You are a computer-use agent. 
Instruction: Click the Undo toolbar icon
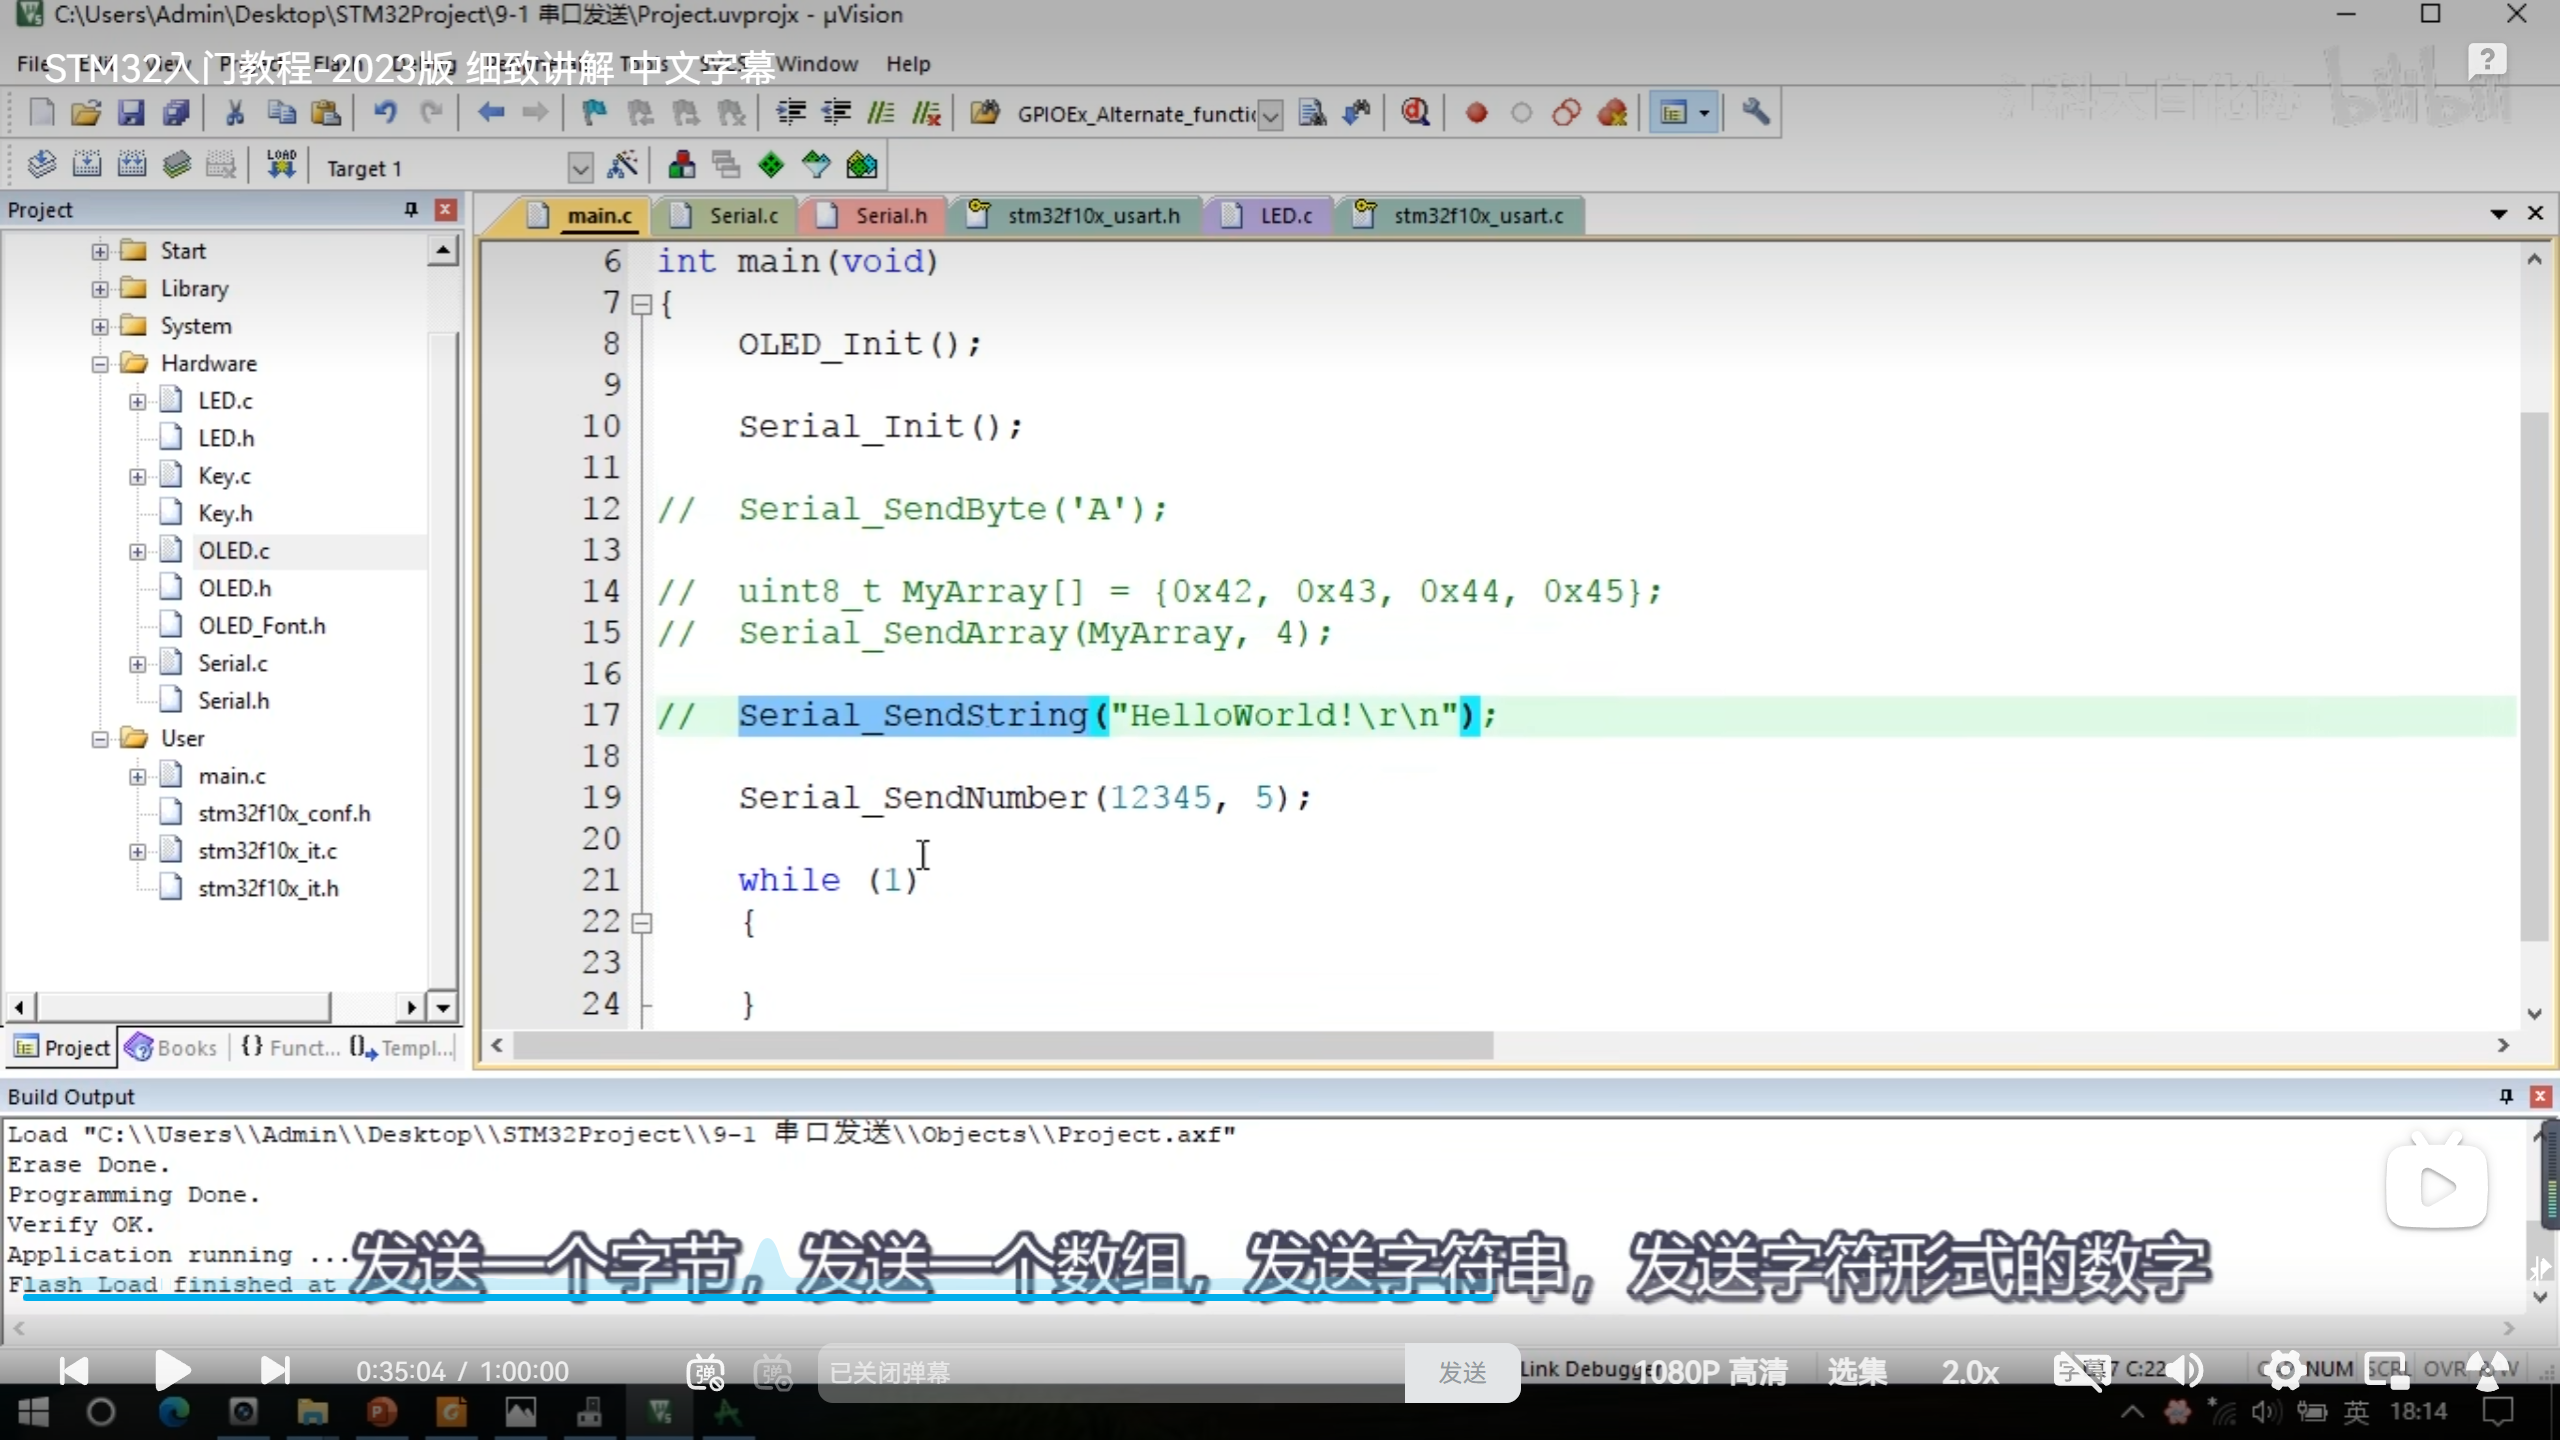[385, 113]
